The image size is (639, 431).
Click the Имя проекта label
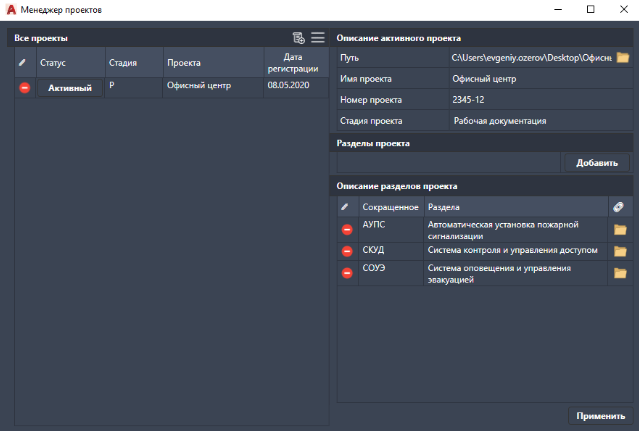(x=366, y=79)
